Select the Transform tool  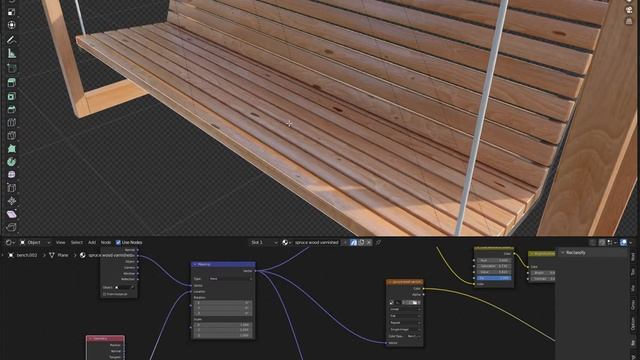pos(11,25)
